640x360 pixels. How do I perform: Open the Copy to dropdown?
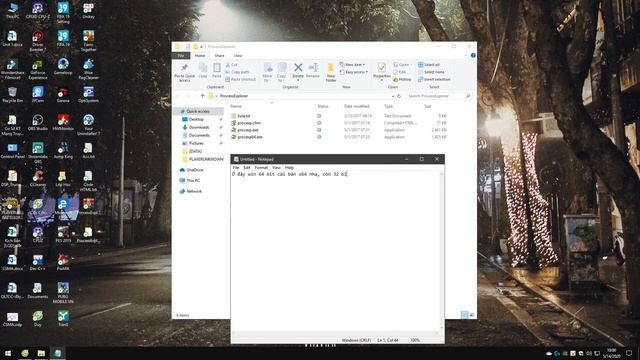tap(282, 73)
